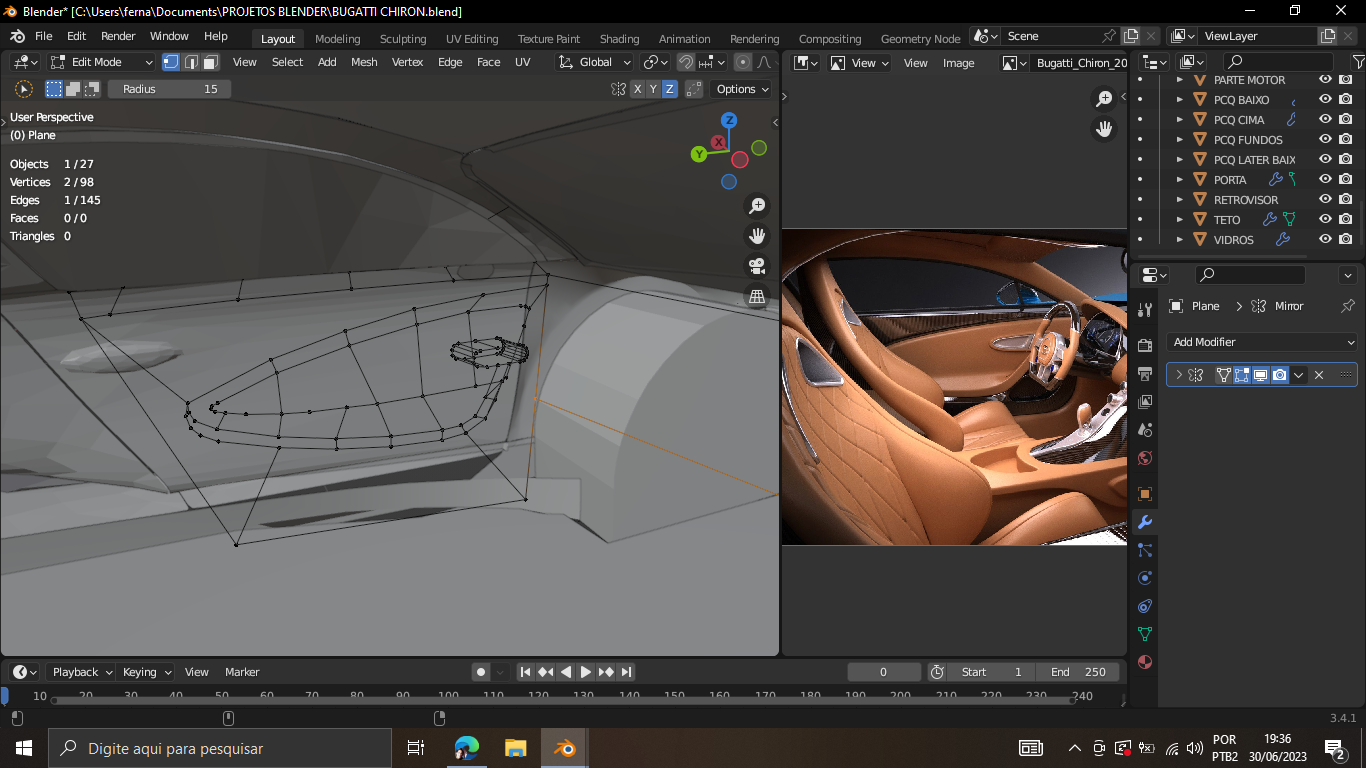The width and height of the screenshot is (1366, 768).
Task: Click the pan hand icon in viewport
Action: [x=757, y=236]
